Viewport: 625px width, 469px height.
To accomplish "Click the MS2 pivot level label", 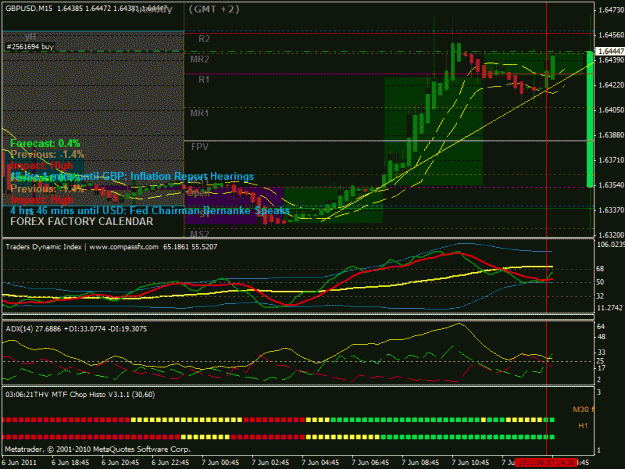I will (199, 234).
